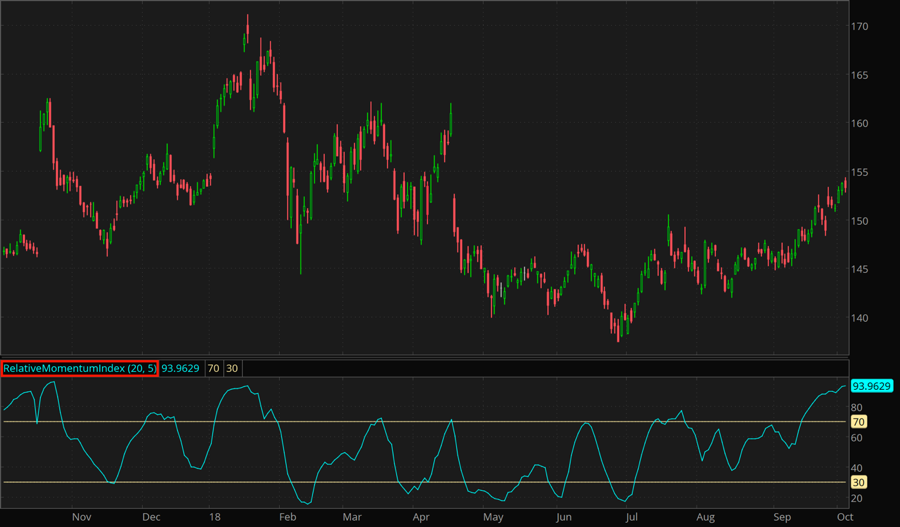This screenshot has height=527, width=900.
Task: Click the 80 level on the indicator axis
Action: 858,408
